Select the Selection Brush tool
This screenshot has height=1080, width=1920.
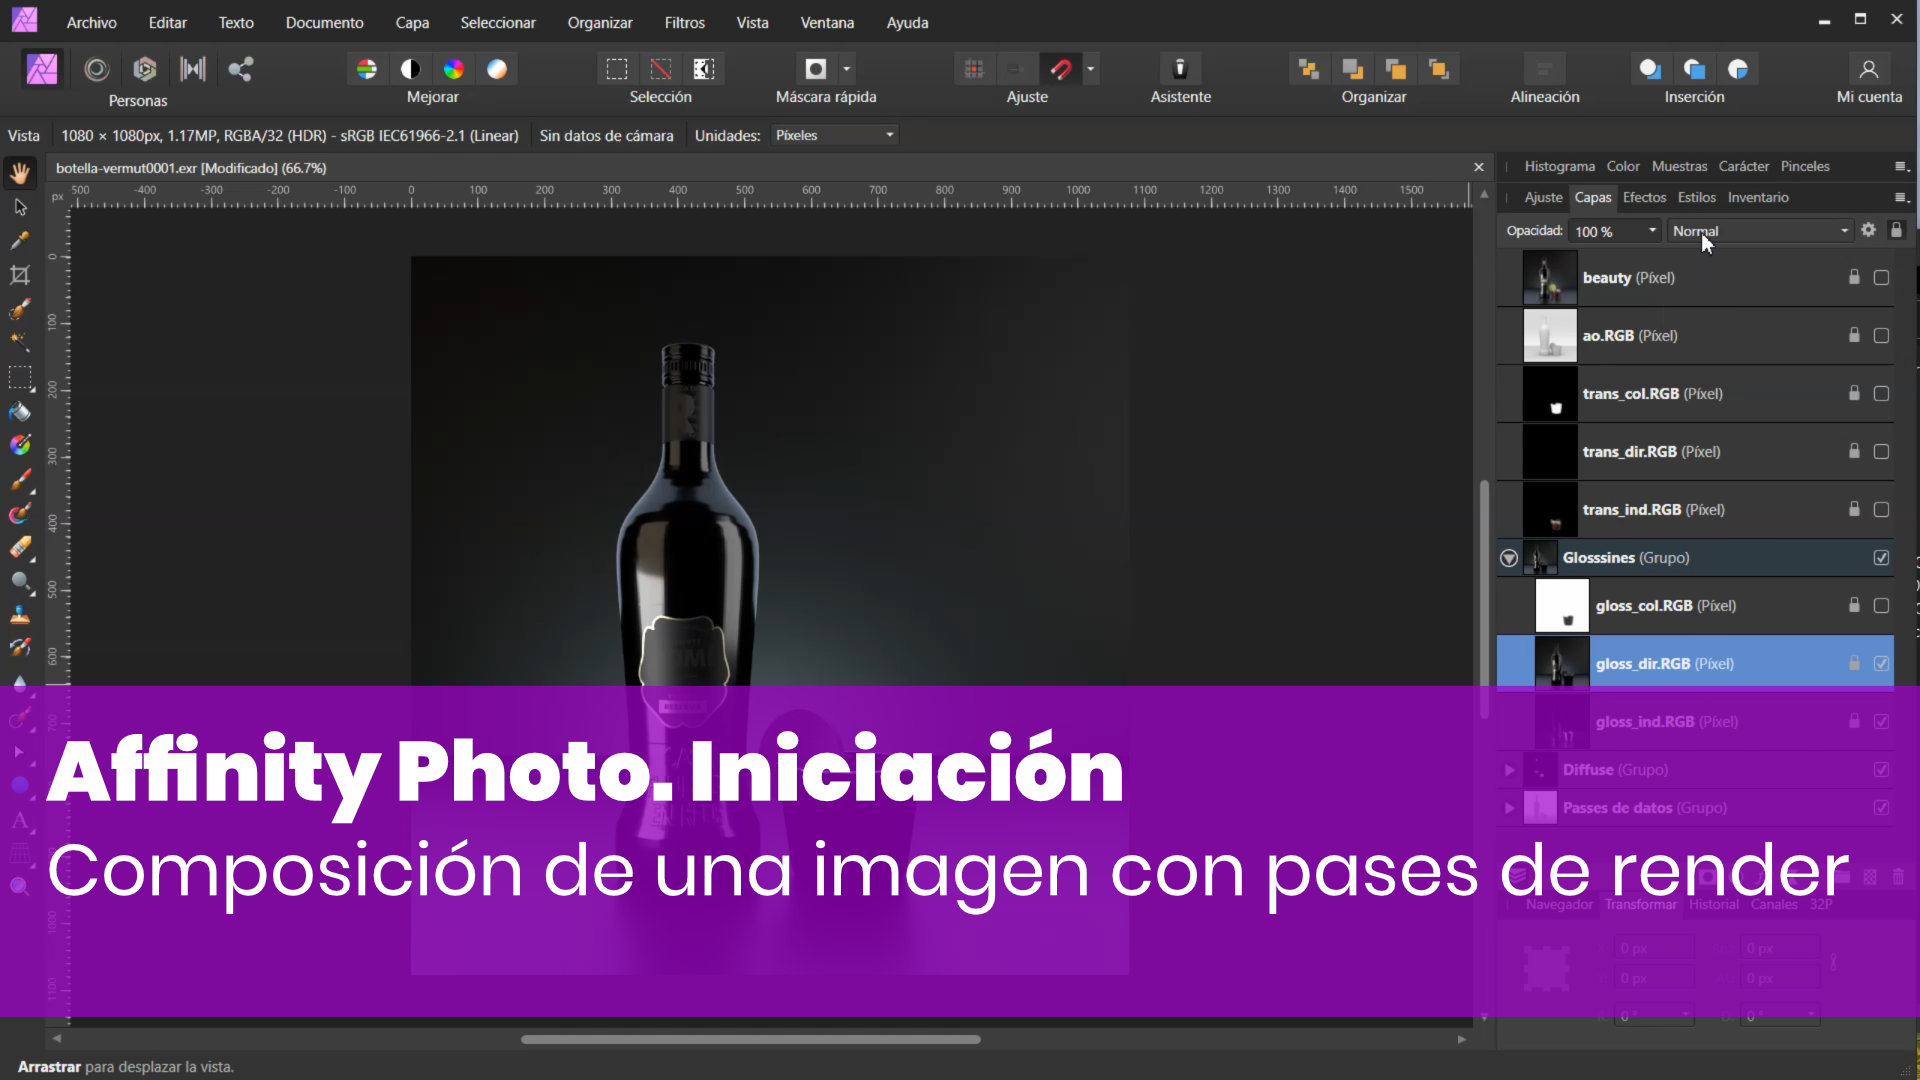(x=20, y=309)
